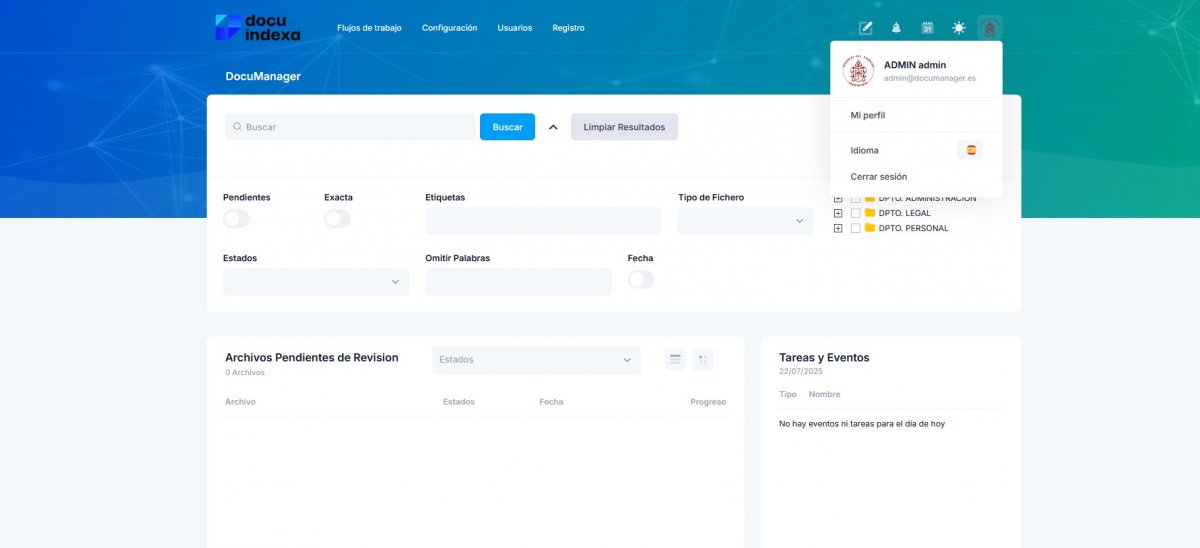This screenshot has width=1200, height=548.
Task: Collapse the advanced search filters chevron
Action: pos(553,127)
